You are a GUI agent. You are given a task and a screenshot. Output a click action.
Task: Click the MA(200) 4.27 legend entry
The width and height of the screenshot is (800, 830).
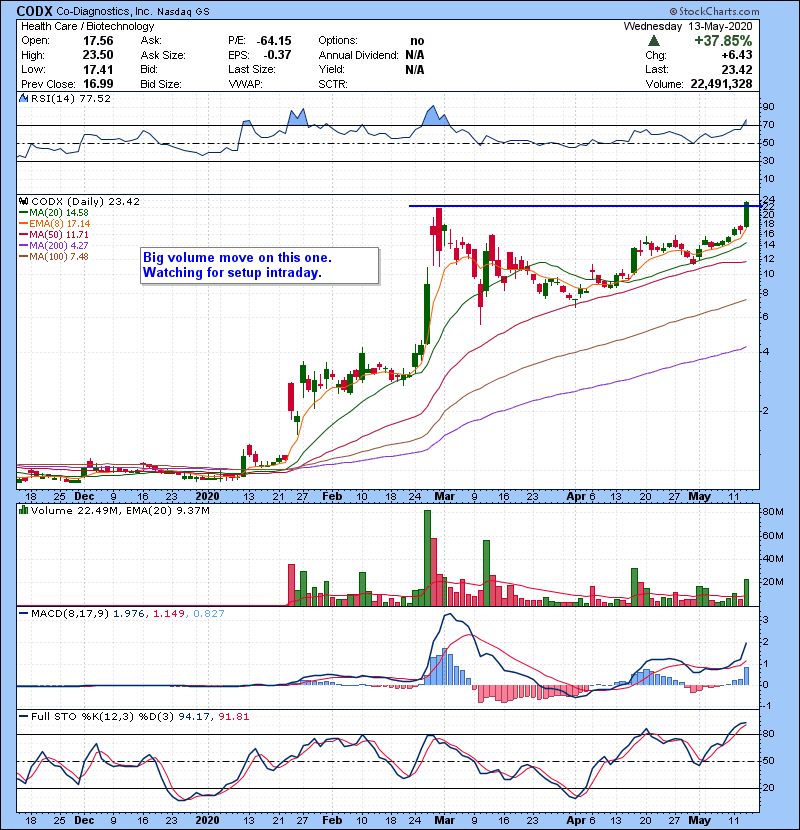tap(54, 246)
